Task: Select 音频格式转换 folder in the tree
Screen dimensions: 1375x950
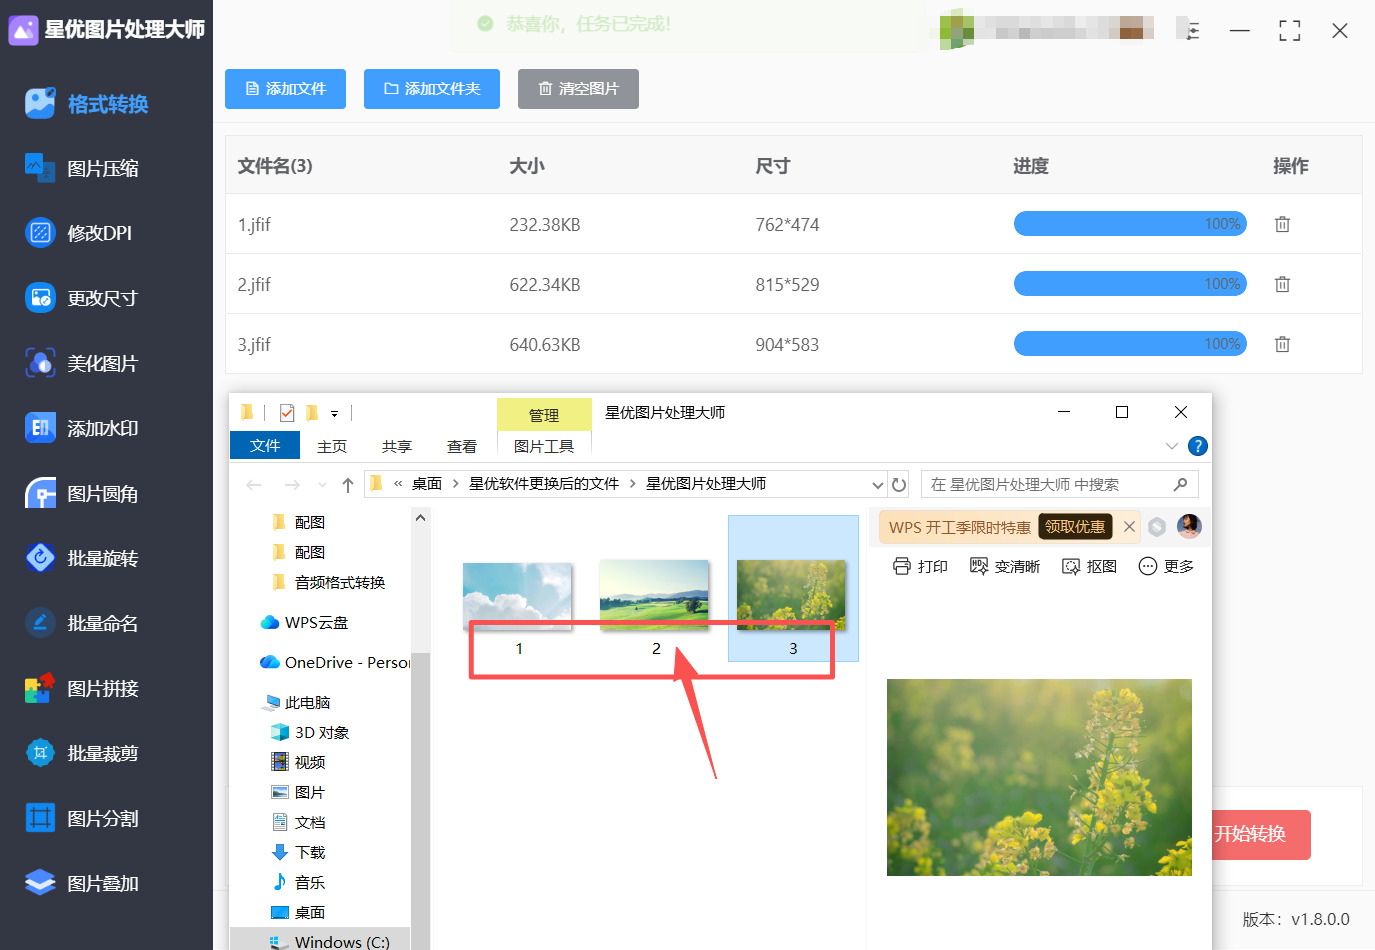Action: [x=329, y=582]
